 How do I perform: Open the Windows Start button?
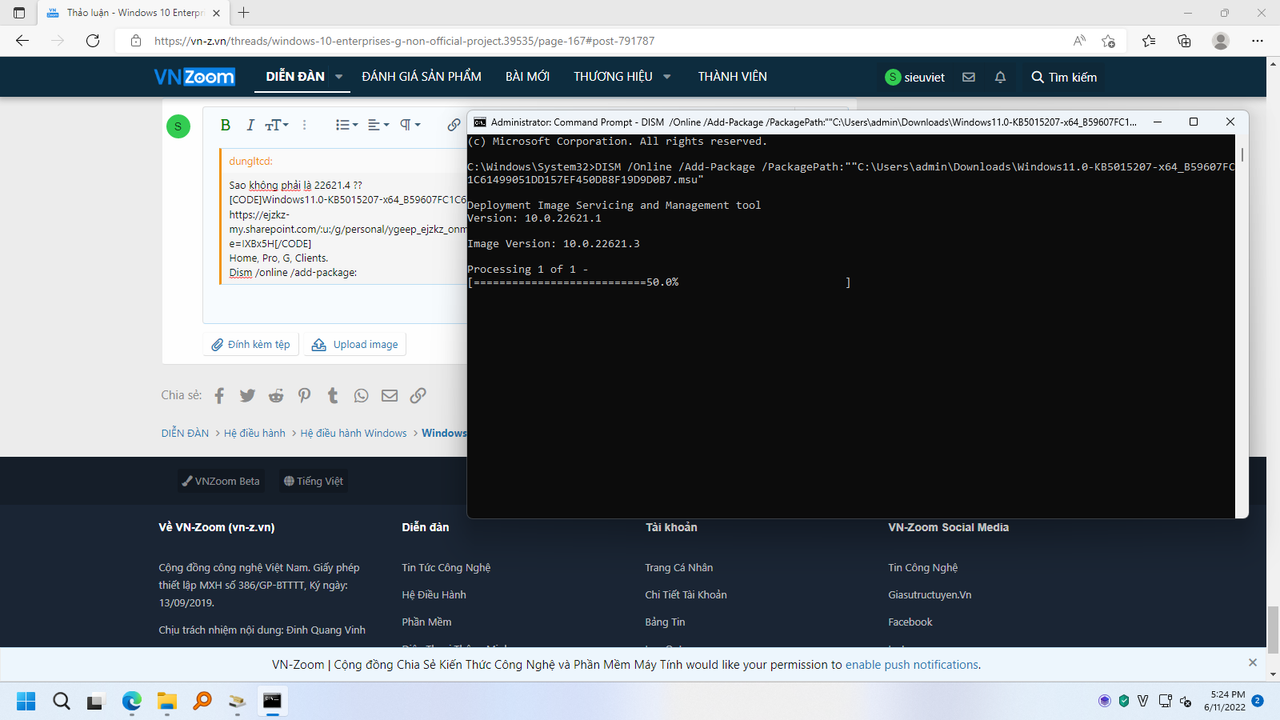[x=25, y=701]
